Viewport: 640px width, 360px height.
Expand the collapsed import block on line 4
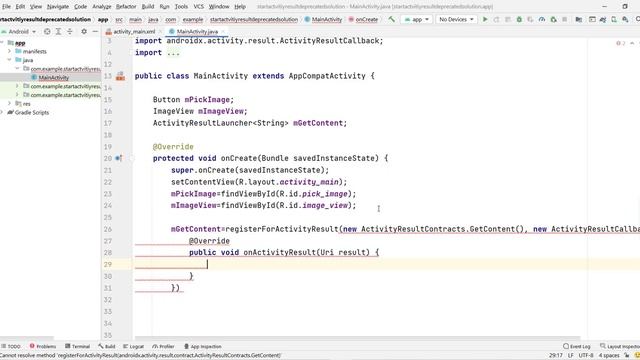click(x=173, y=53)
